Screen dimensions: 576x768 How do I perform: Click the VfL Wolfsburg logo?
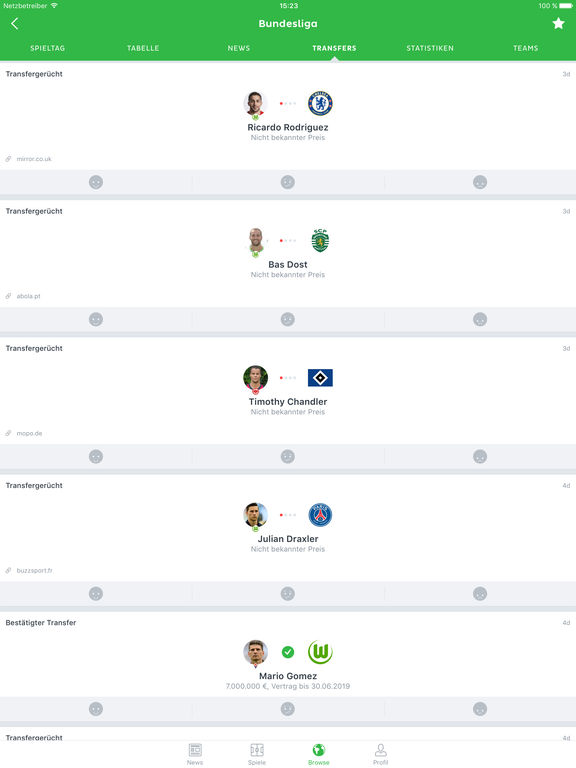320,652
